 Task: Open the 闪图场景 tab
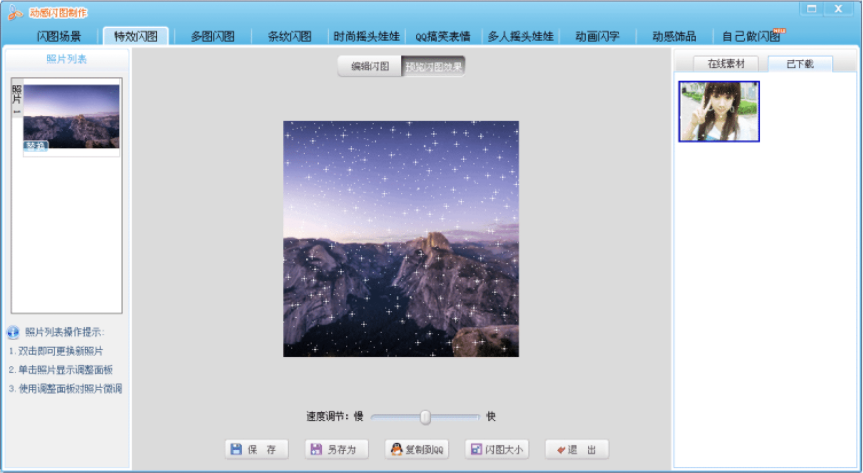click(59, 36)
